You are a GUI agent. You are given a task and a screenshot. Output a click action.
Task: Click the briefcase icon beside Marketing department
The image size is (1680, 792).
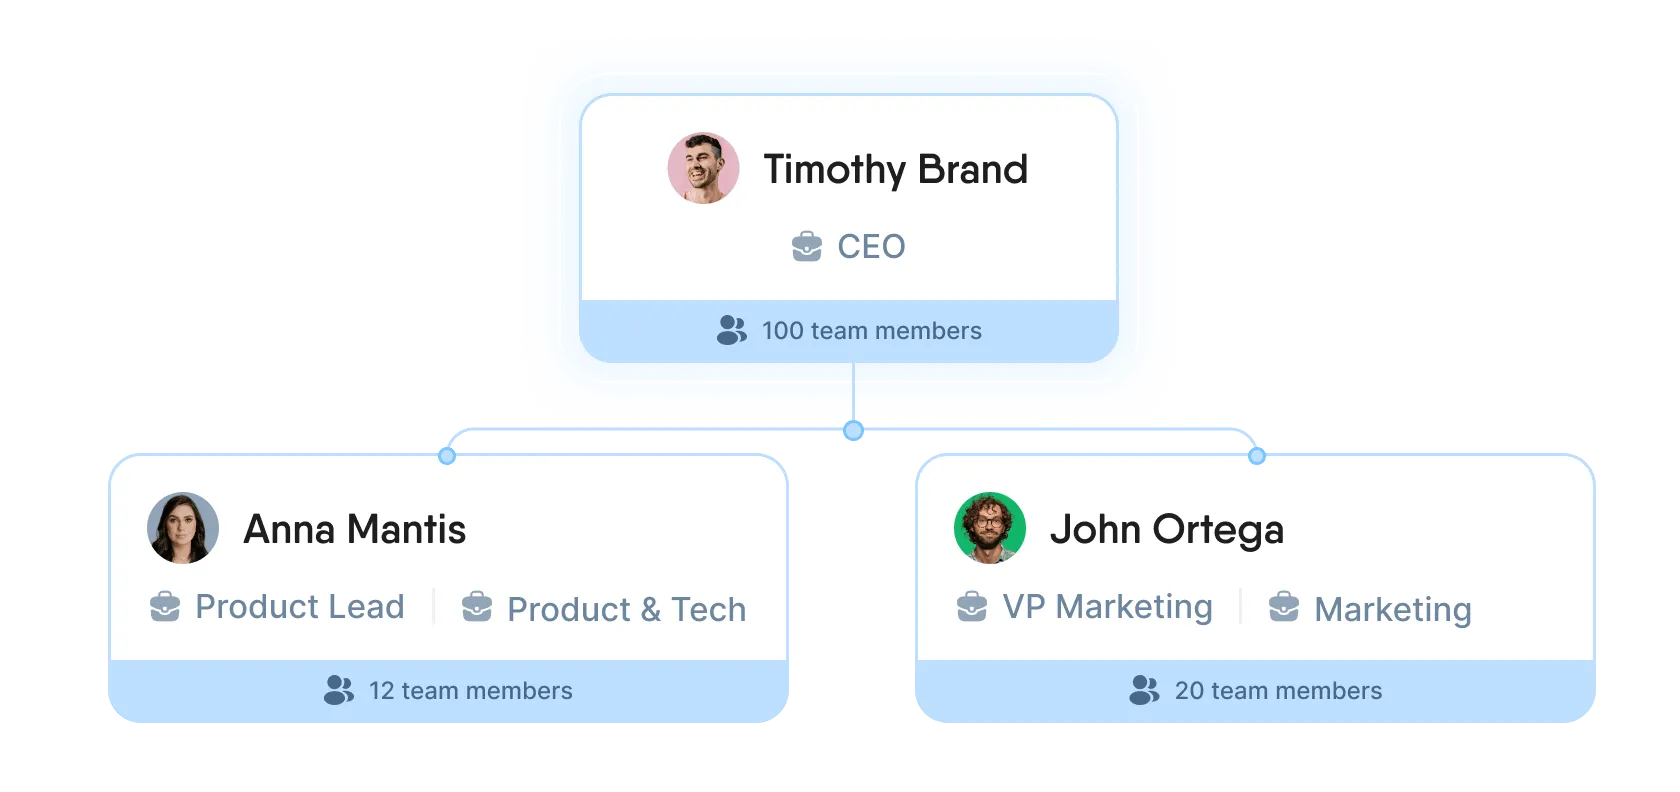1284,607
